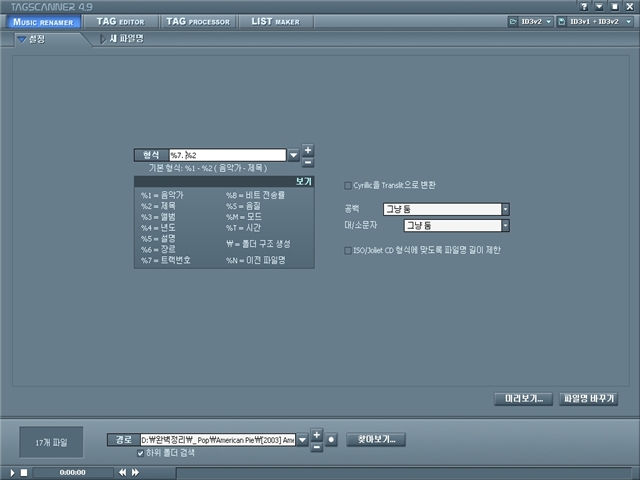Click the minus icon next to path field
Image resolution: width=640 pixels, height=480 pixels.
(x=316, y=446)
